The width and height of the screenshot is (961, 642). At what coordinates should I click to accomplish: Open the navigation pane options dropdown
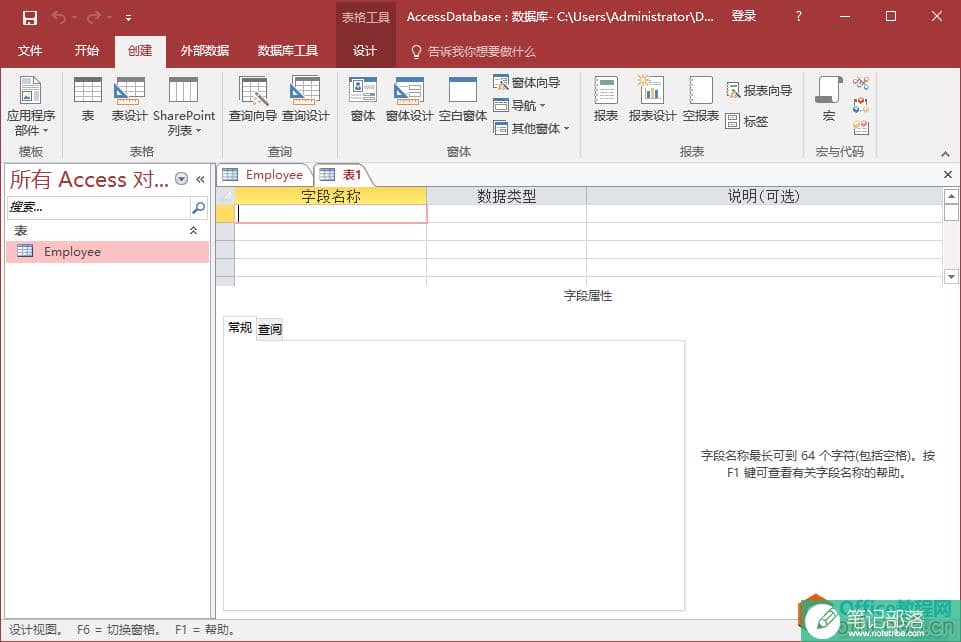pos(181,179)
